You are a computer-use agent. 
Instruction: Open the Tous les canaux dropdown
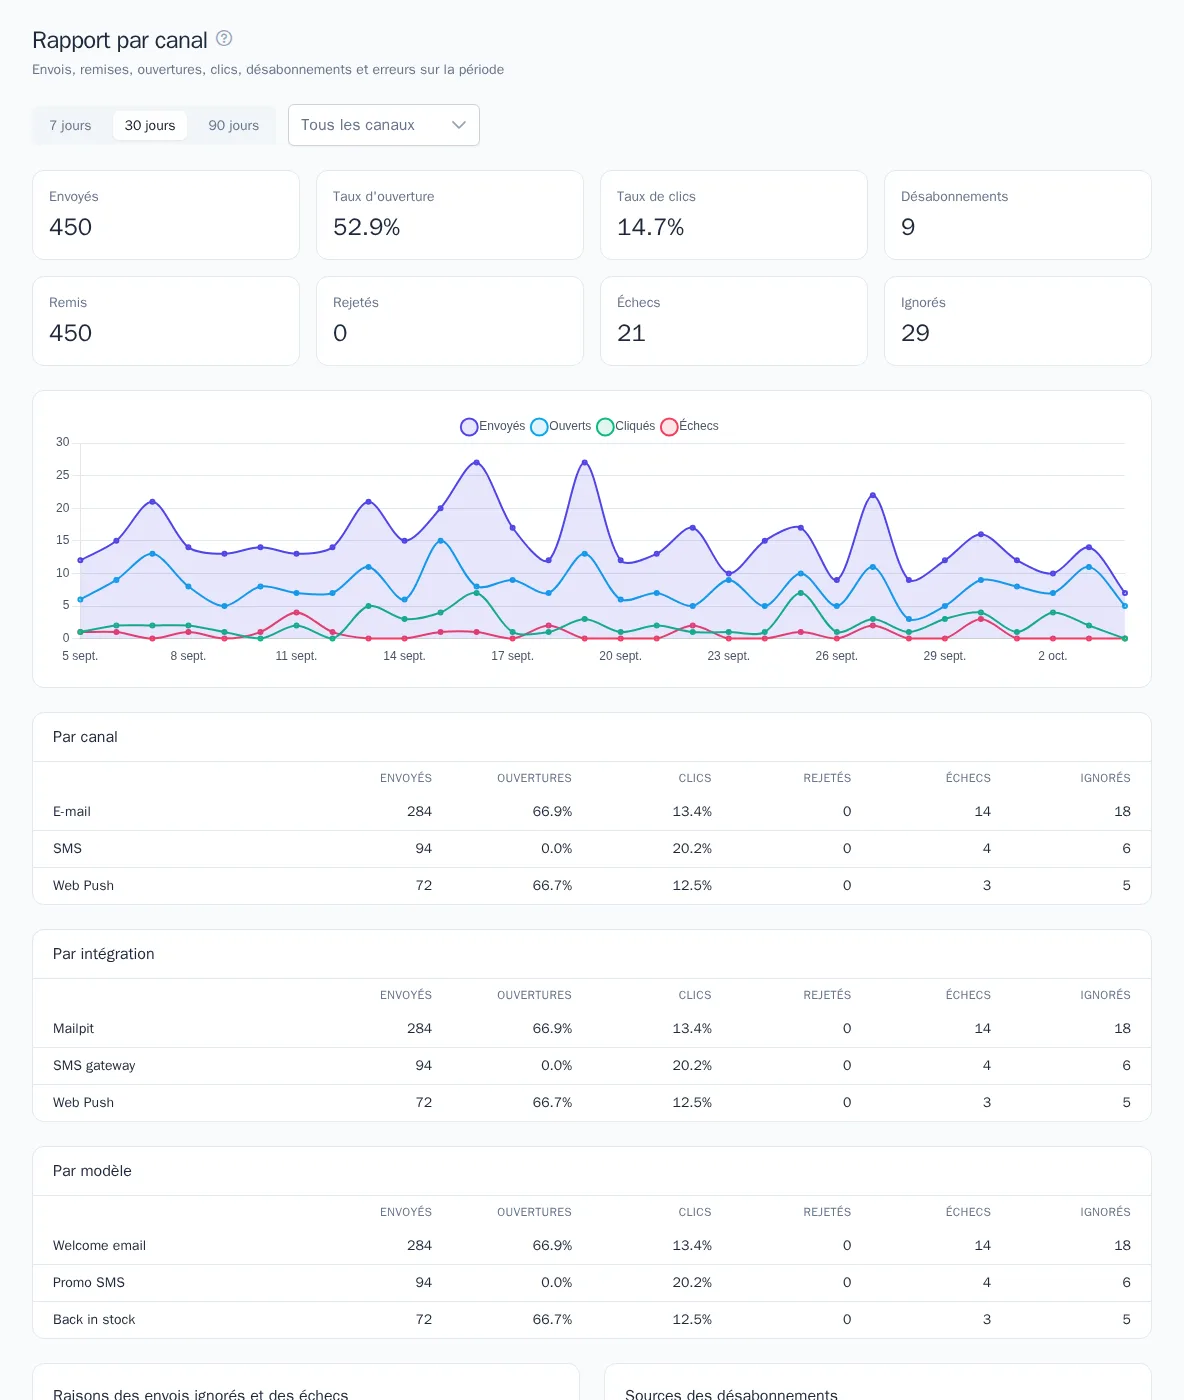(384, 125)
